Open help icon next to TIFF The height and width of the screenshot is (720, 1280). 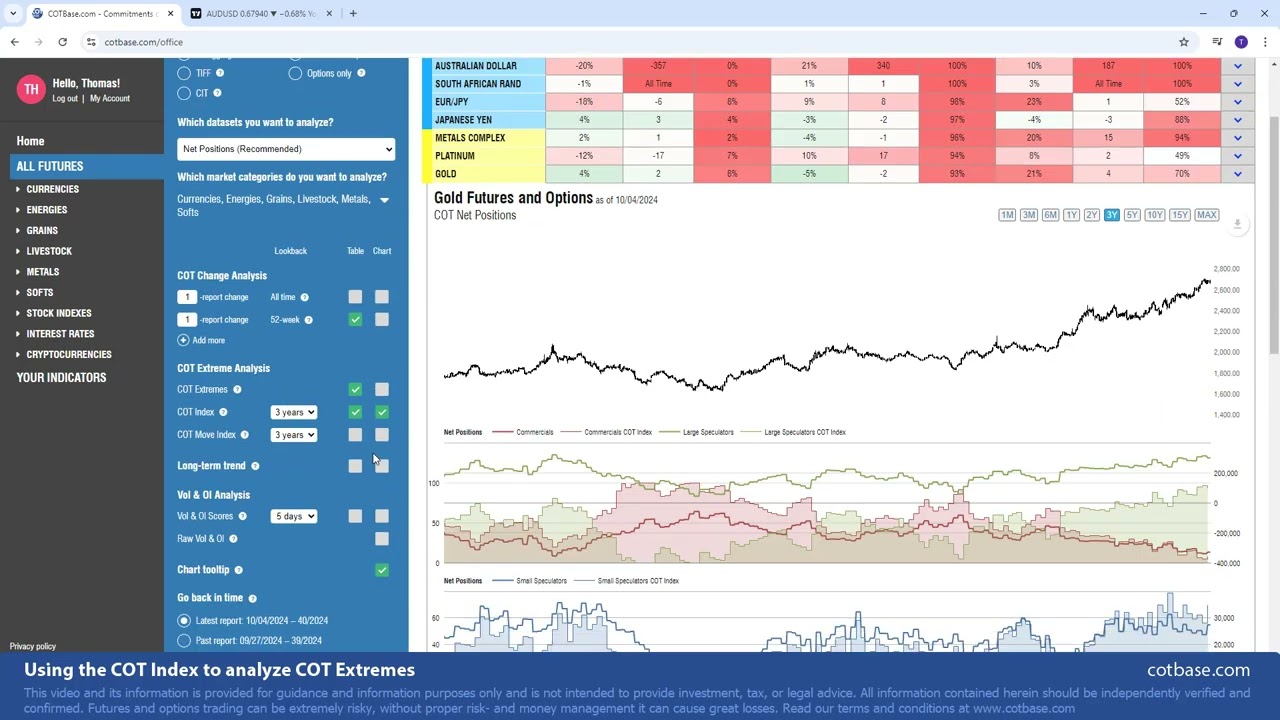219,73
